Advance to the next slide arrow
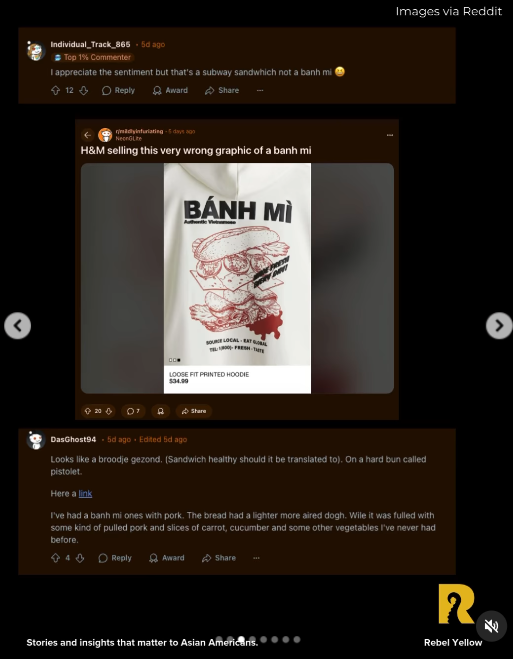 tap(499, 325)
